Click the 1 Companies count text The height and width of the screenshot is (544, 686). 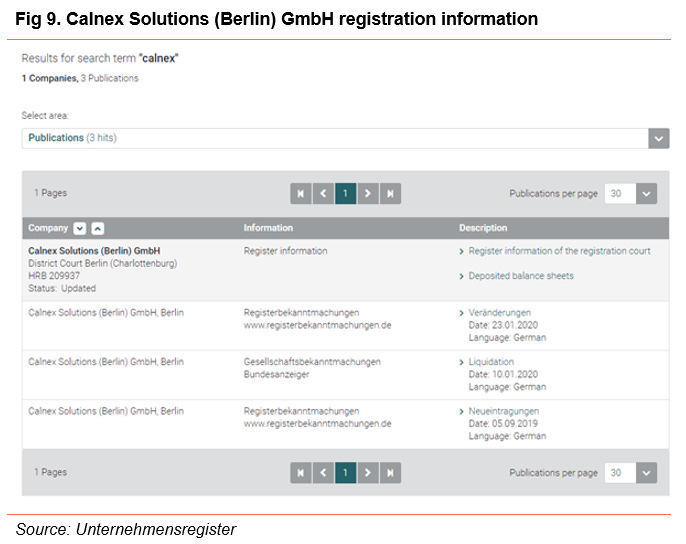click(50, 78)
